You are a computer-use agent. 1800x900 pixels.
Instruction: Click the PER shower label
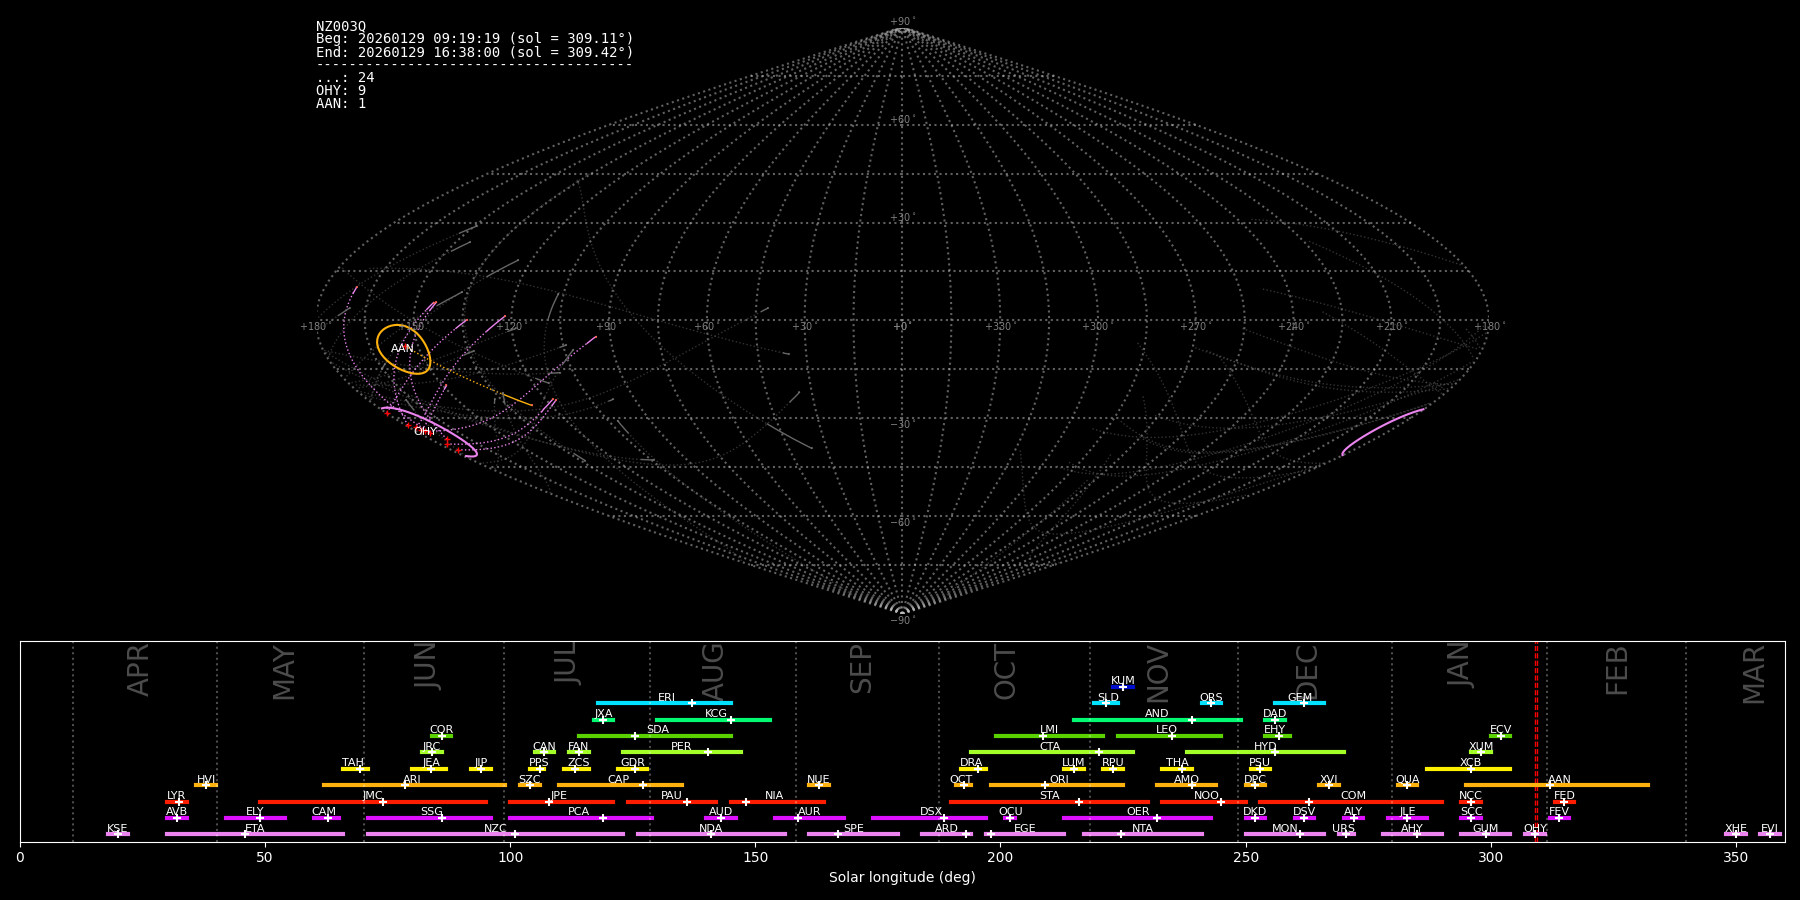pos(681,747)
